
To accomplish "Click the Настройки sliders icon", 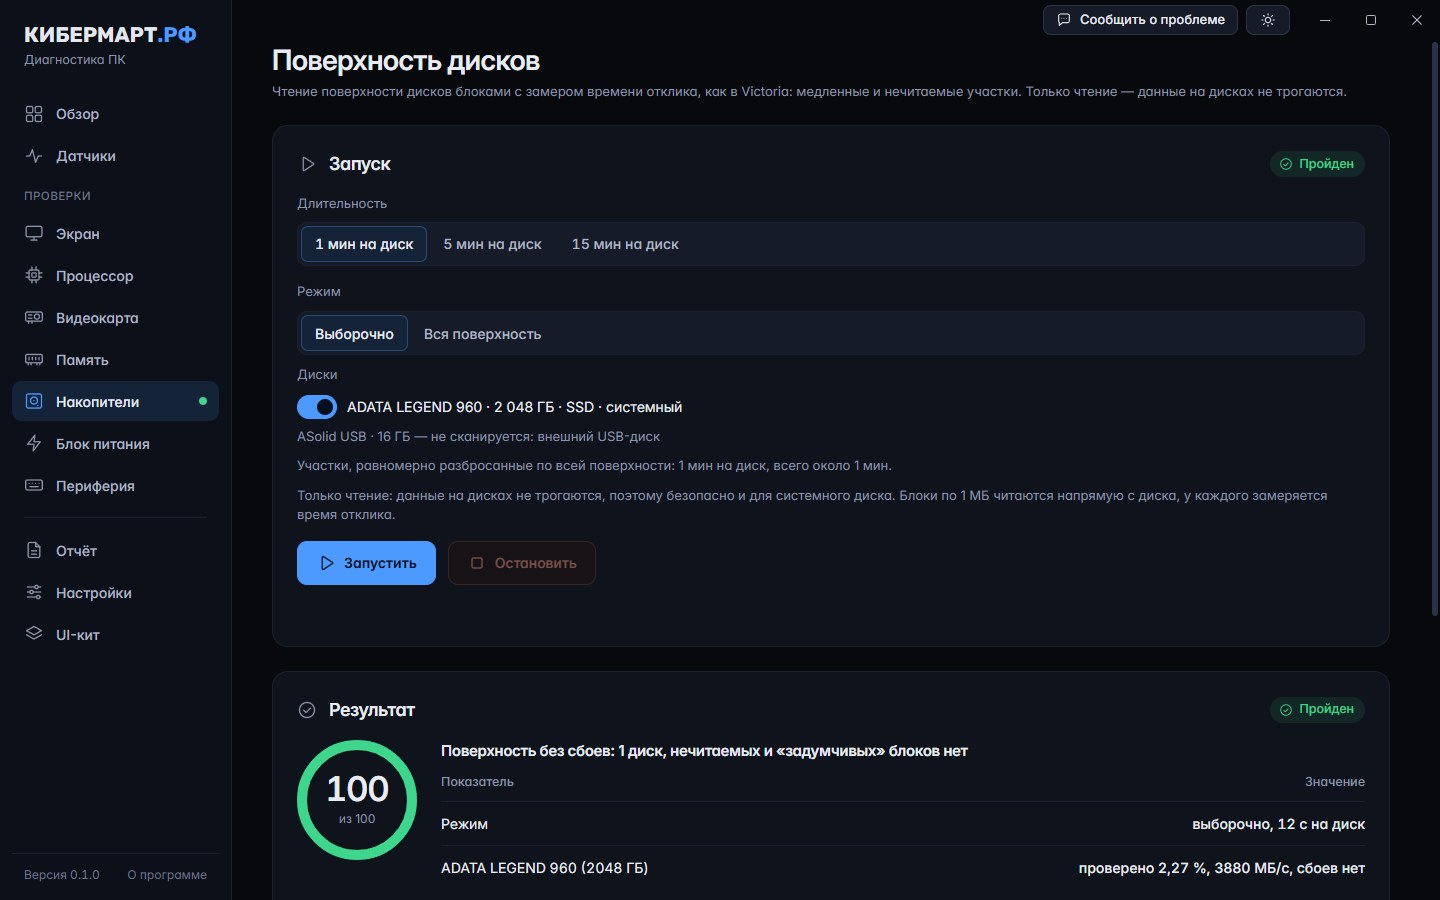I will 34,593.
